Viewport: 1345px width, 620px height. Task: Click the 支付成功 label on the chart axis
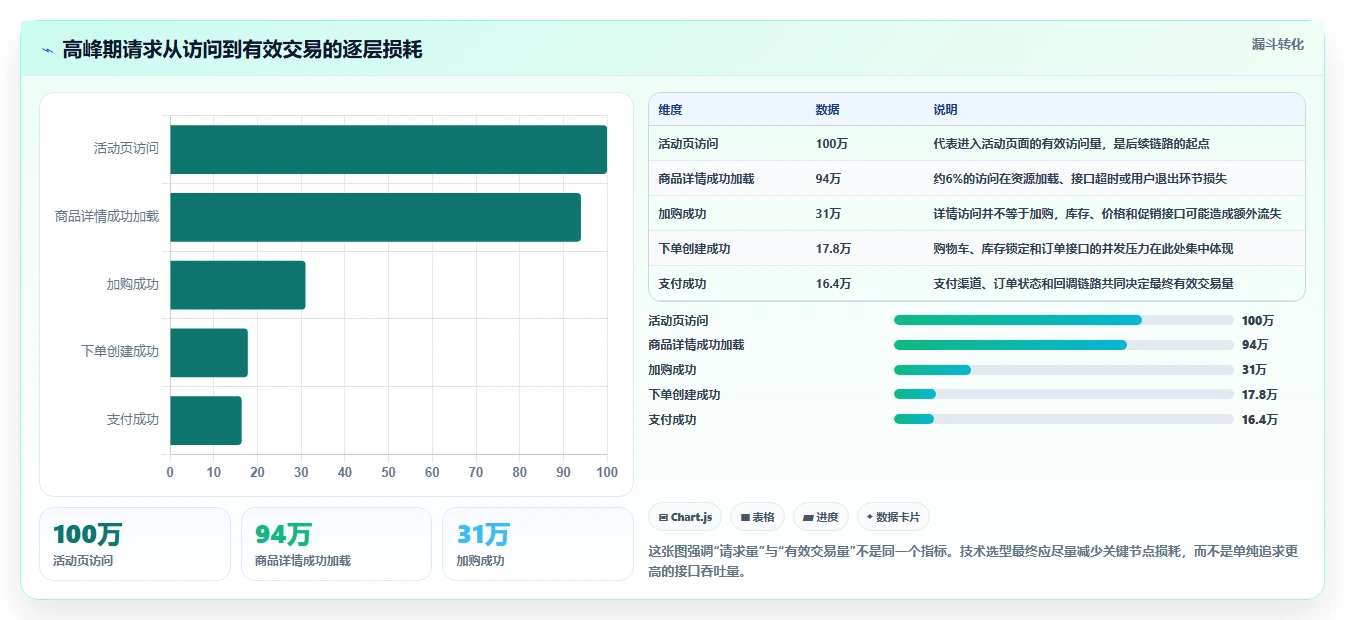tap(133, 420)
